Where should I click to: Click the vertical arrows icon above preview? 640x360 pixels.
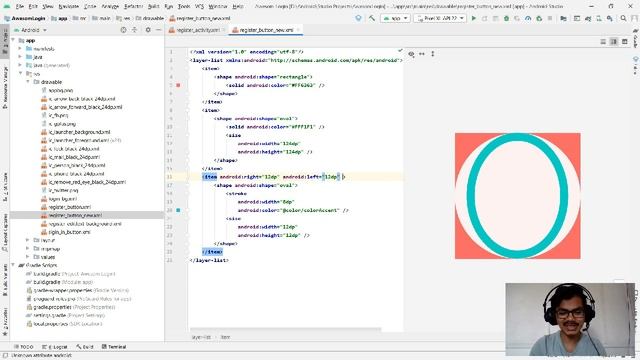[433, 54]
